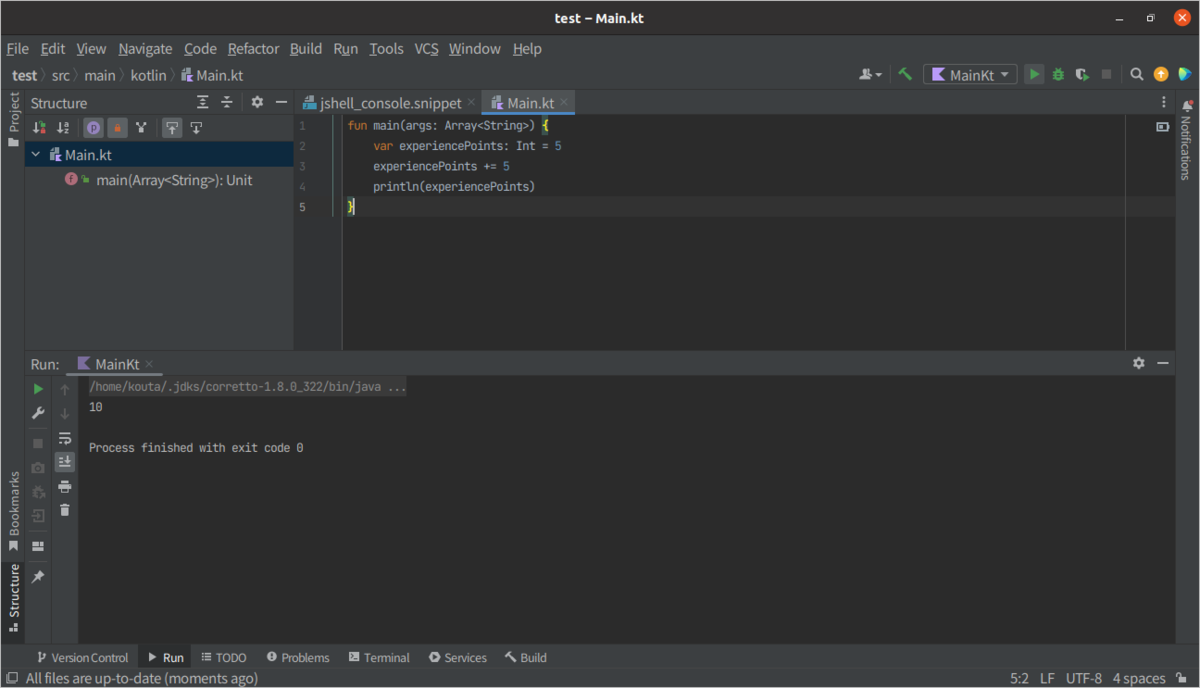Open the Tools menu
Screen dimensions: 1200x688
point(386,48)
